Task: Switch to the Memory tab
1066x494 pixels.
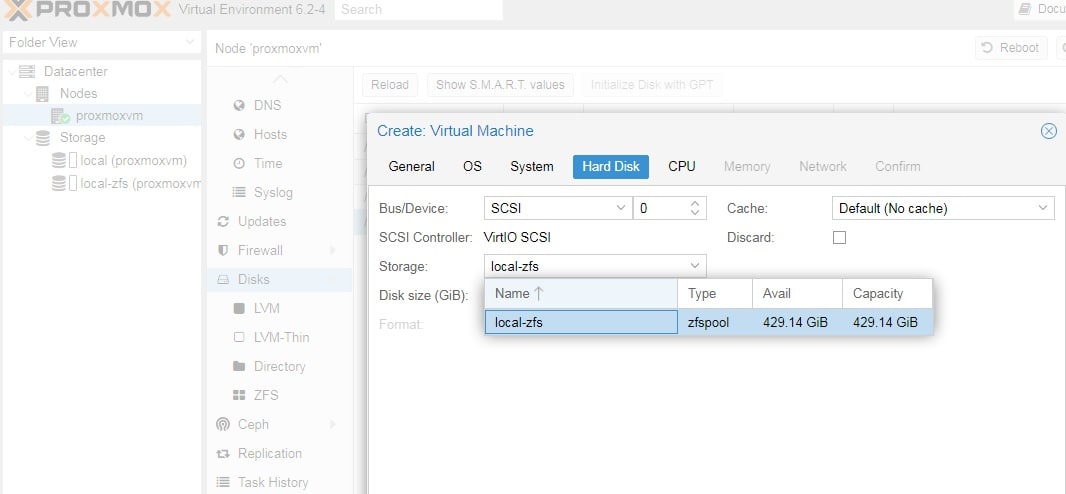Action: point(747,166)
